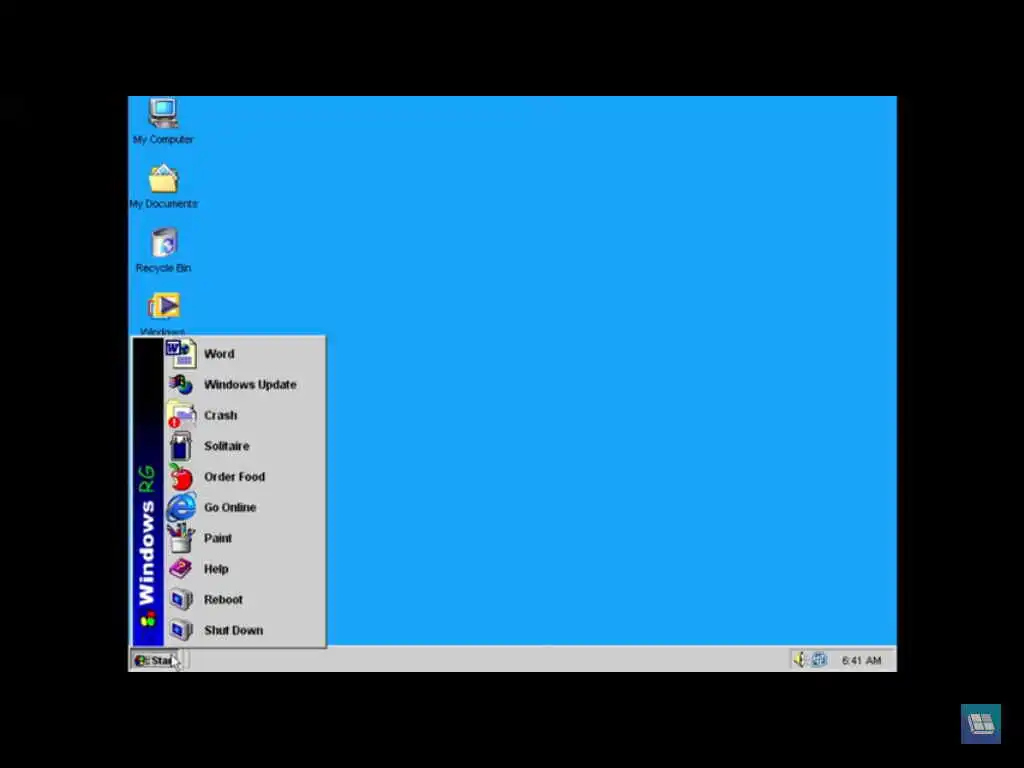
Task: Click the Help book icon
Action: point(181,569)
